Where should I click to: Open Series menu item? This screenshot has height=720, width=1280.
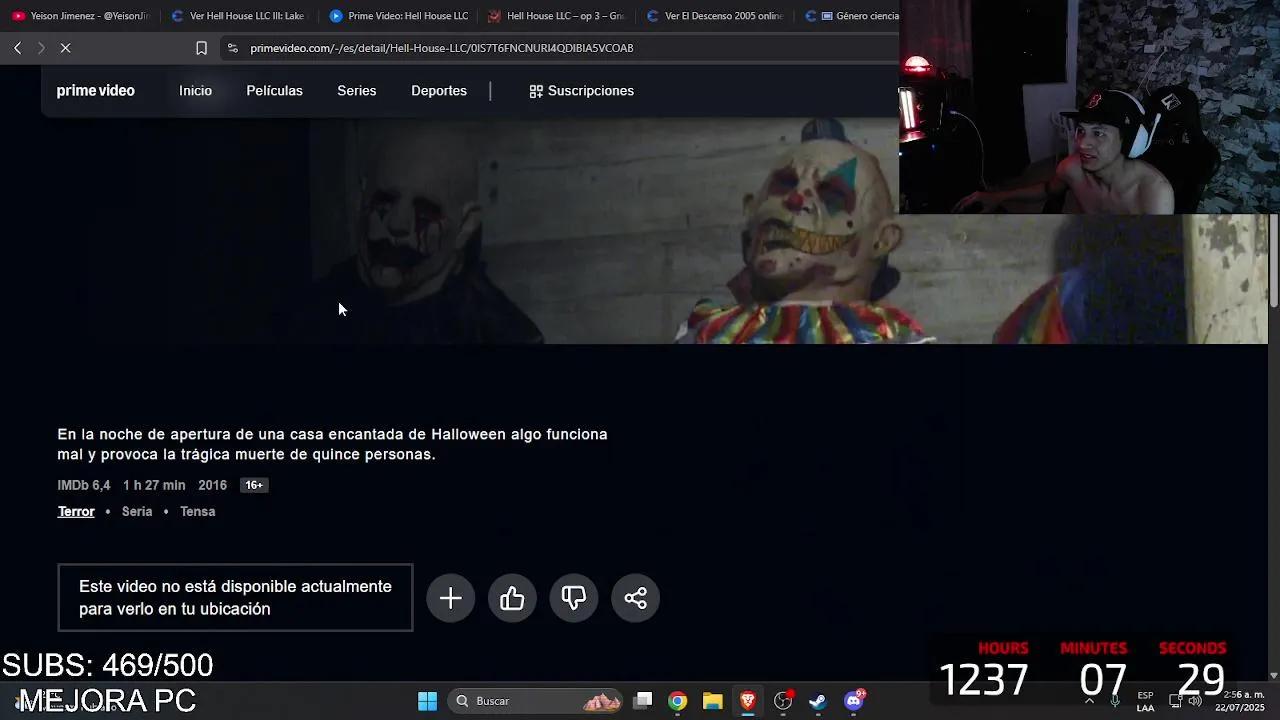356,91
